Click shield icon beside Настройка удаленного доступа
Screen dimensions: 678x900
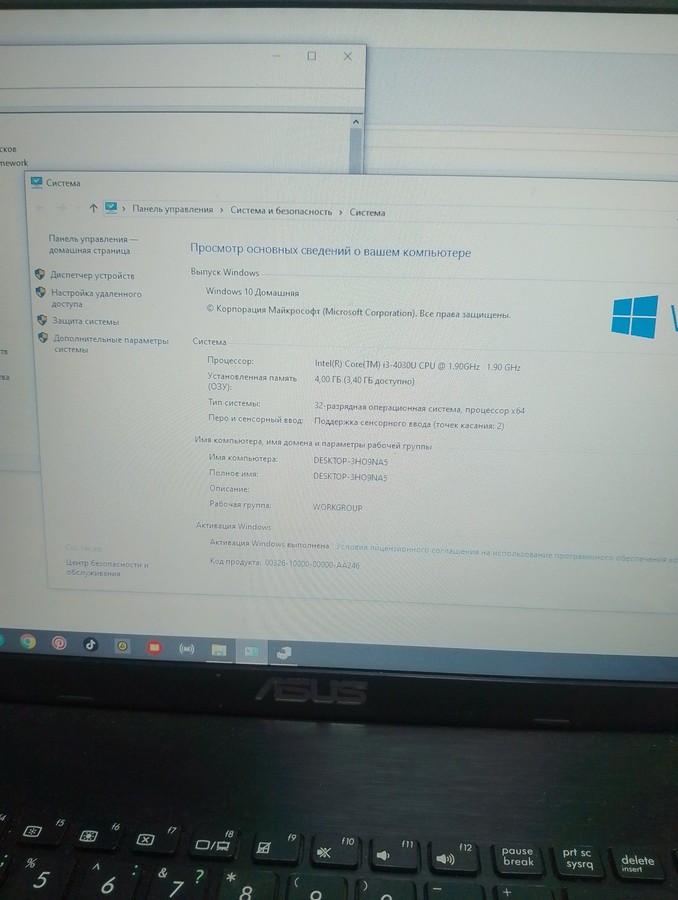point(40,292)
